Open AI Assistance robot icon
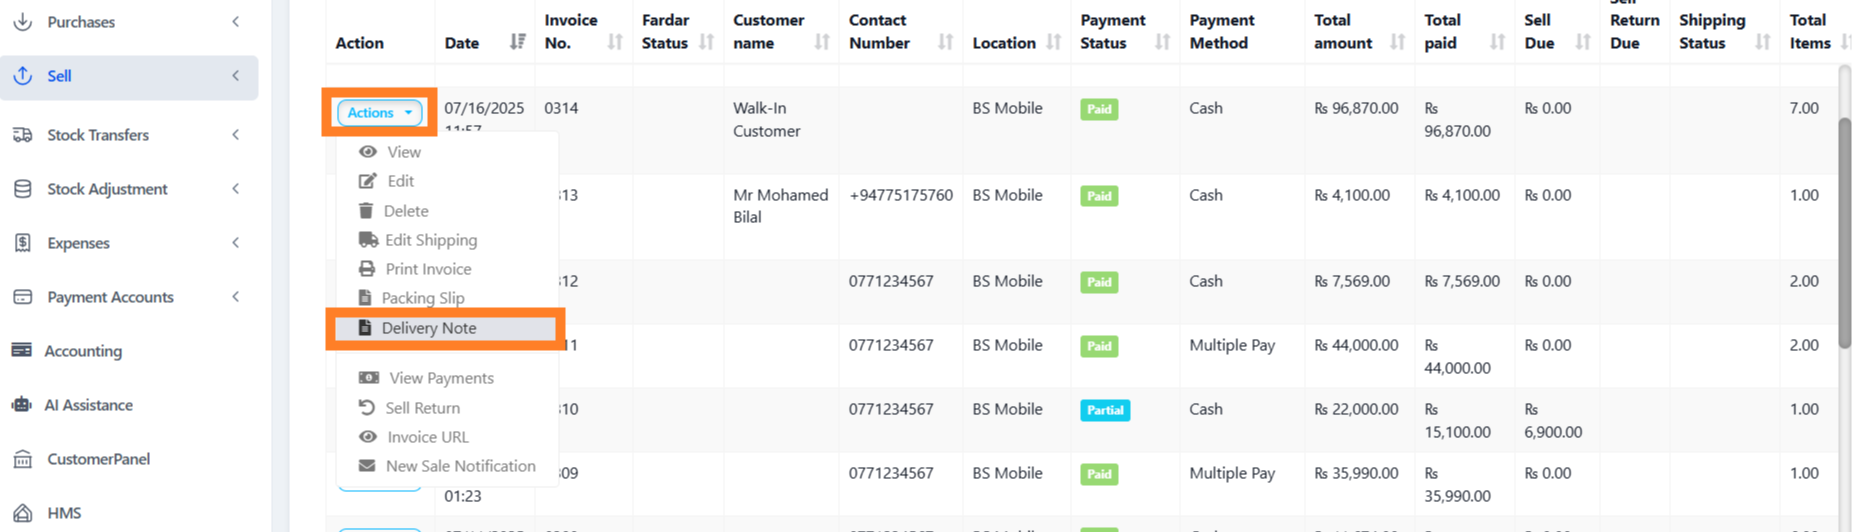This screenshot has width=1853, height=532. 22,405
